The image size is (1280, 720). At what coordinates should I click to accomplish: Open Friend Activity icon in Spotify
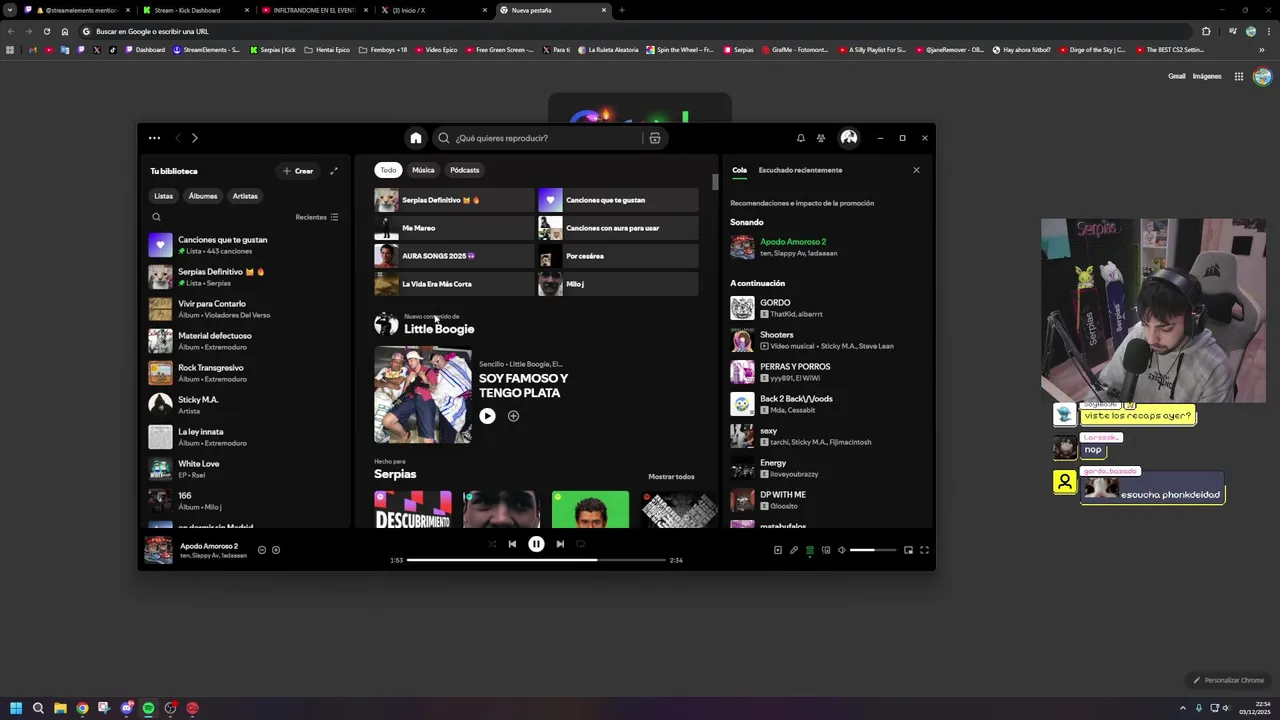pyautogui.click(x=821, y=138)
